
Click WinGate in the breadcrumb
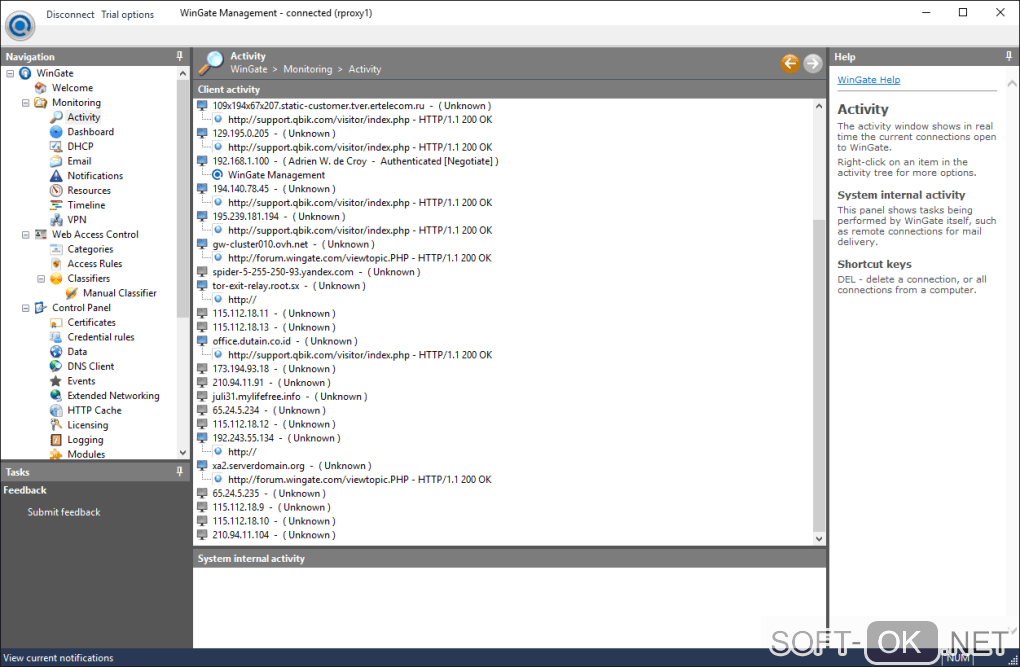click(248, 69)
